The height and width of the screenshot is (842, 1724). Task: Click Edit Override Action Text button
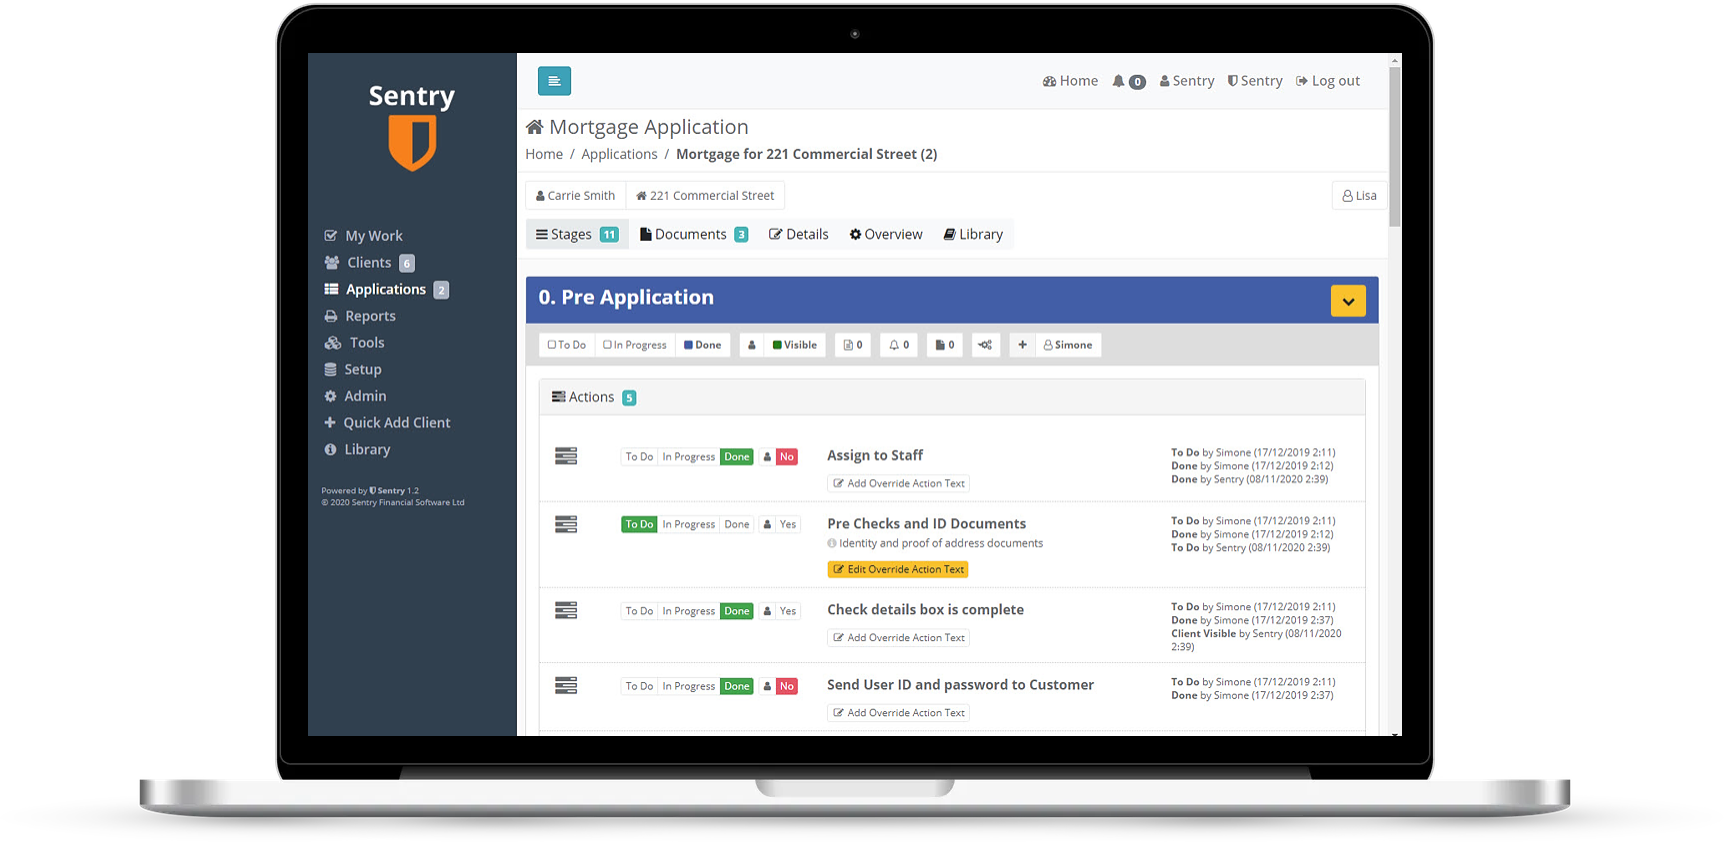point(898,570)
